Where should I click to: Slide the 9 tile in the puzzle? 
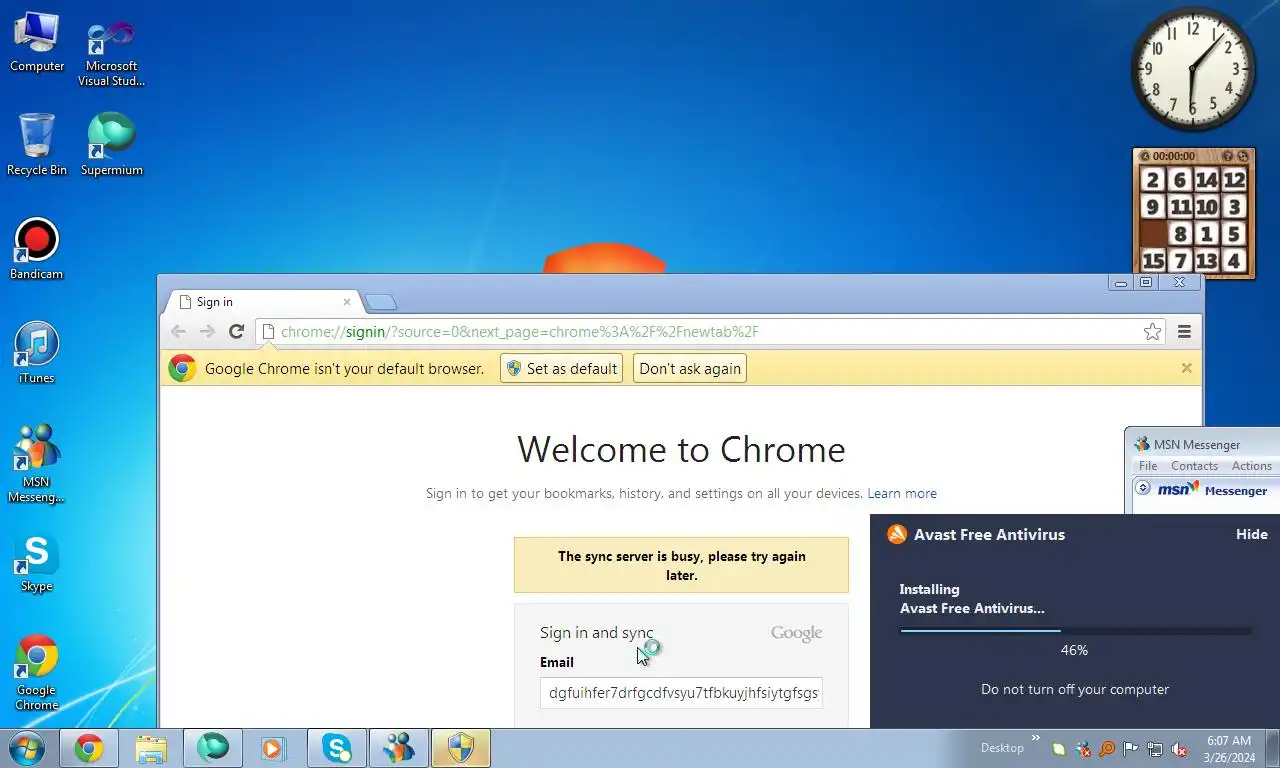click(1153, 207)
